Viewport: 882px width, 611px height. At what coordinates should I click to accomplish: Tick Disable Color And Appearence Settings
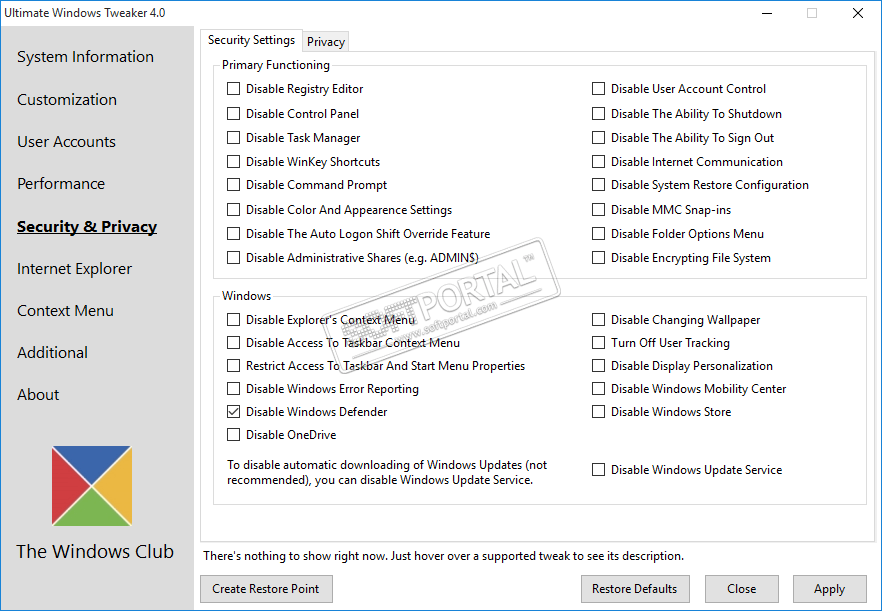coord(233,210)
